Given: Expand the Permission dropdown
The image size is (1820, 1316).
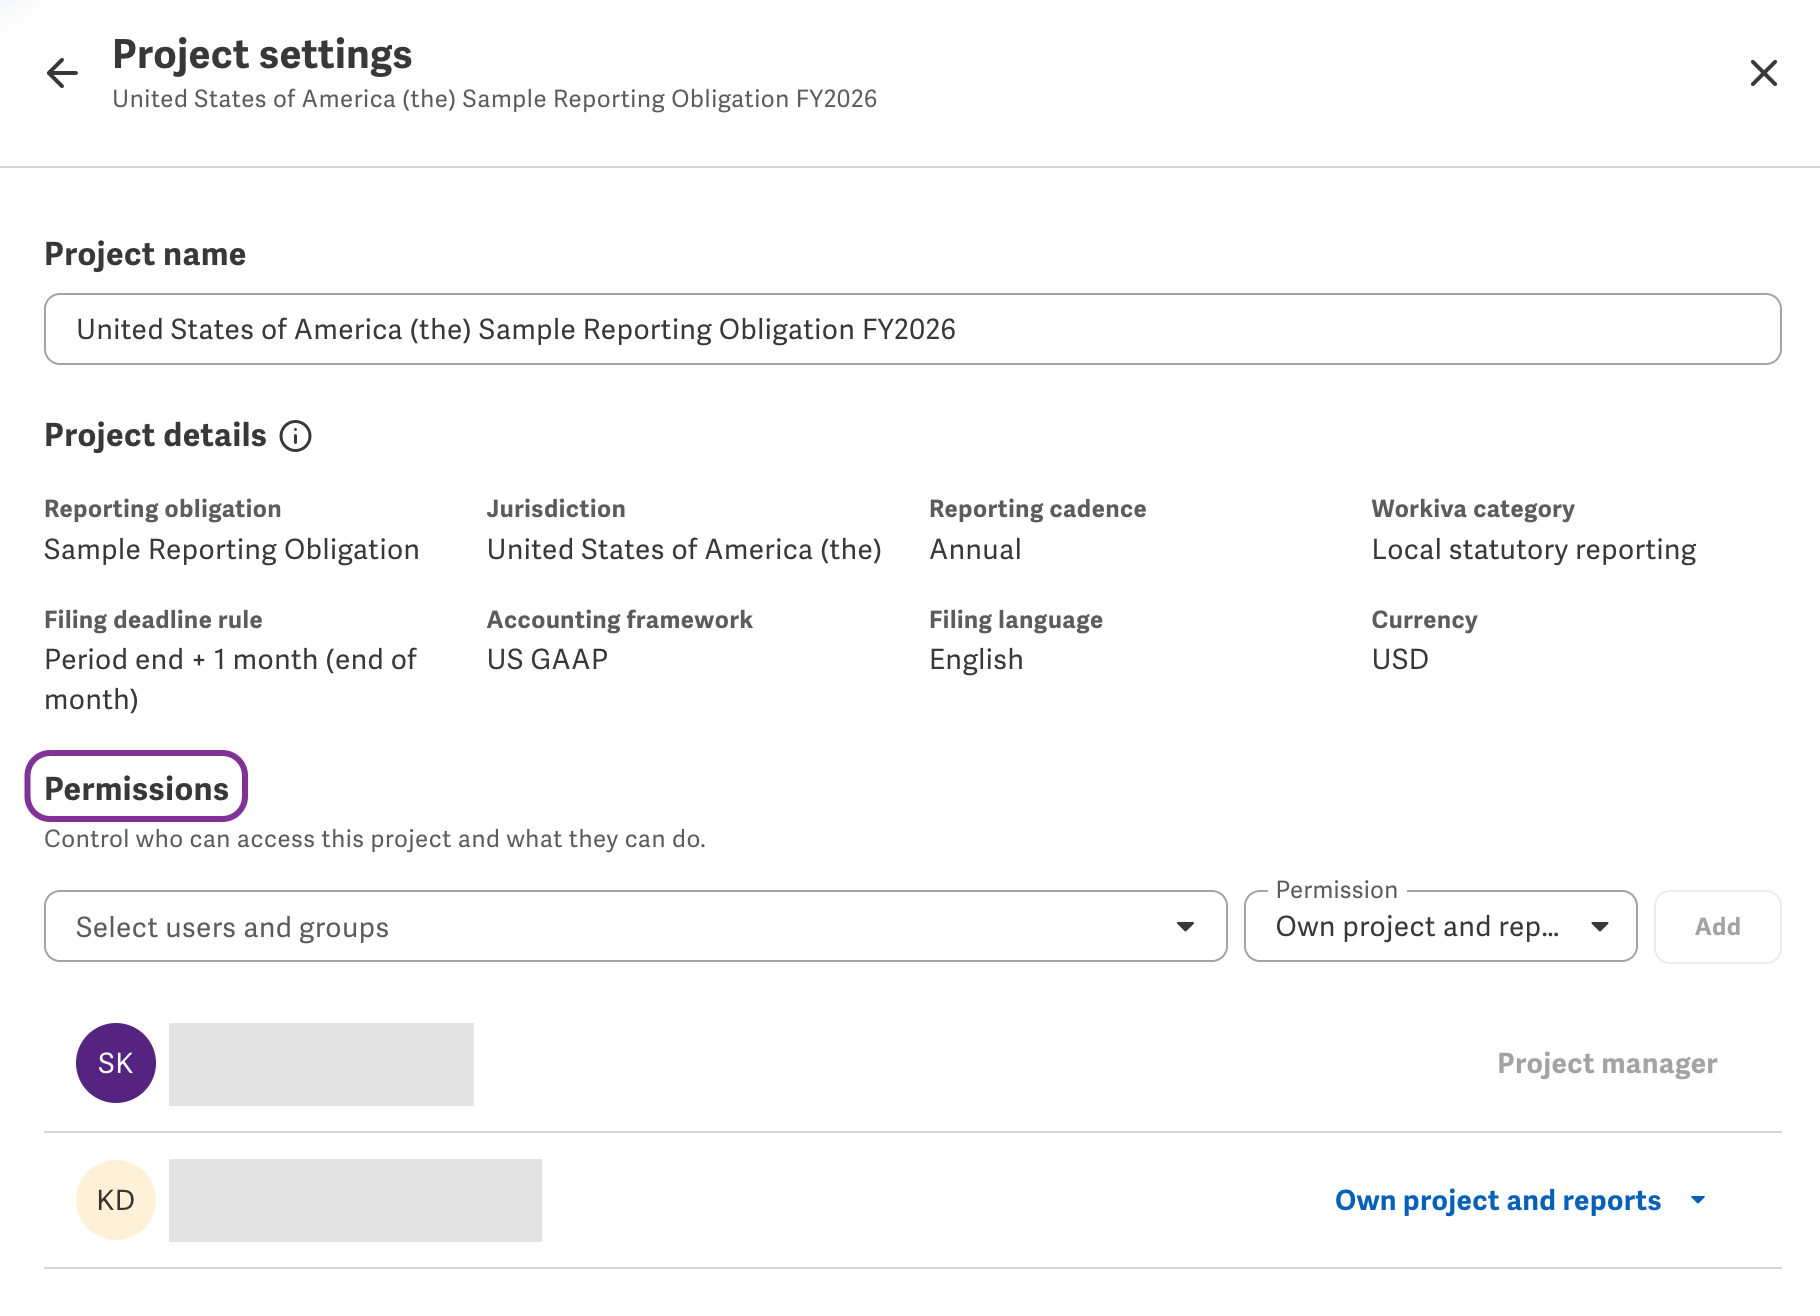Looking at the screenshot, I should click(x=1440, y=926).
